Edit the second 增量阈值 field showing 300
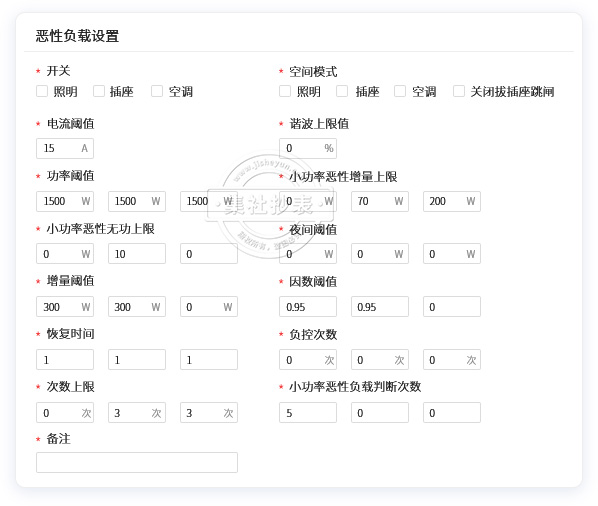Viewport: 598px width, 506px height. (137, 307)
